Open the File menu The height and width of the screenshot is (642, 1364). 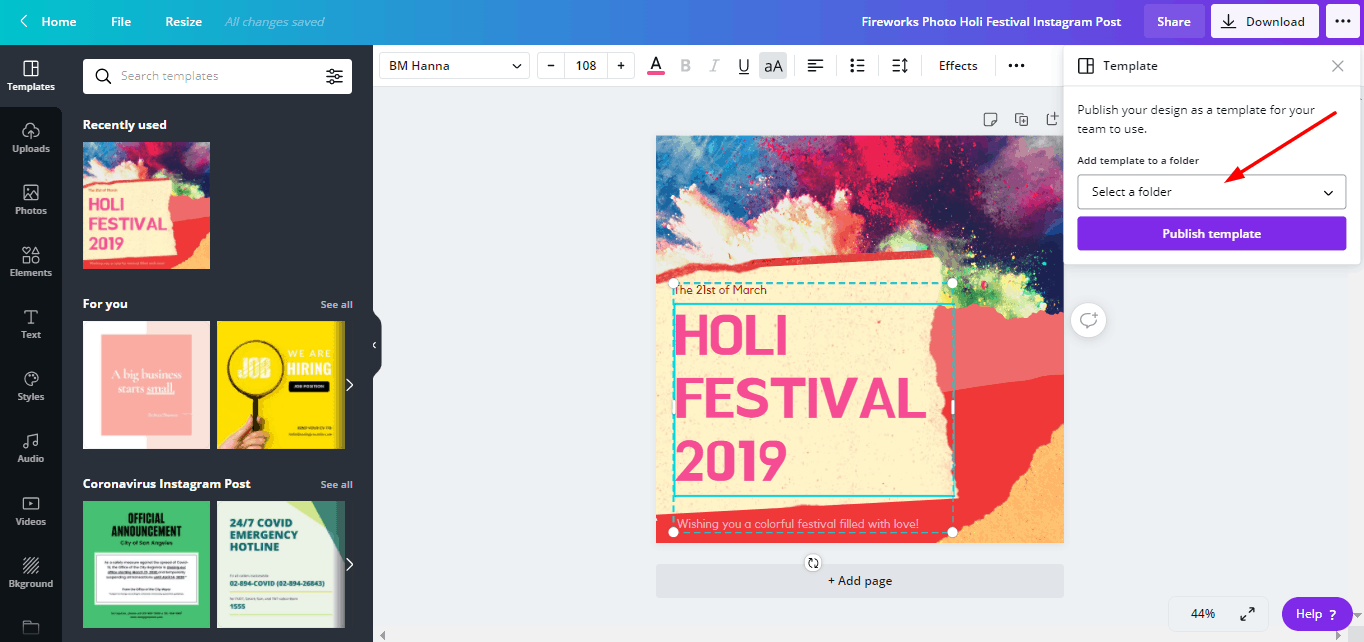tap(121, 21)
